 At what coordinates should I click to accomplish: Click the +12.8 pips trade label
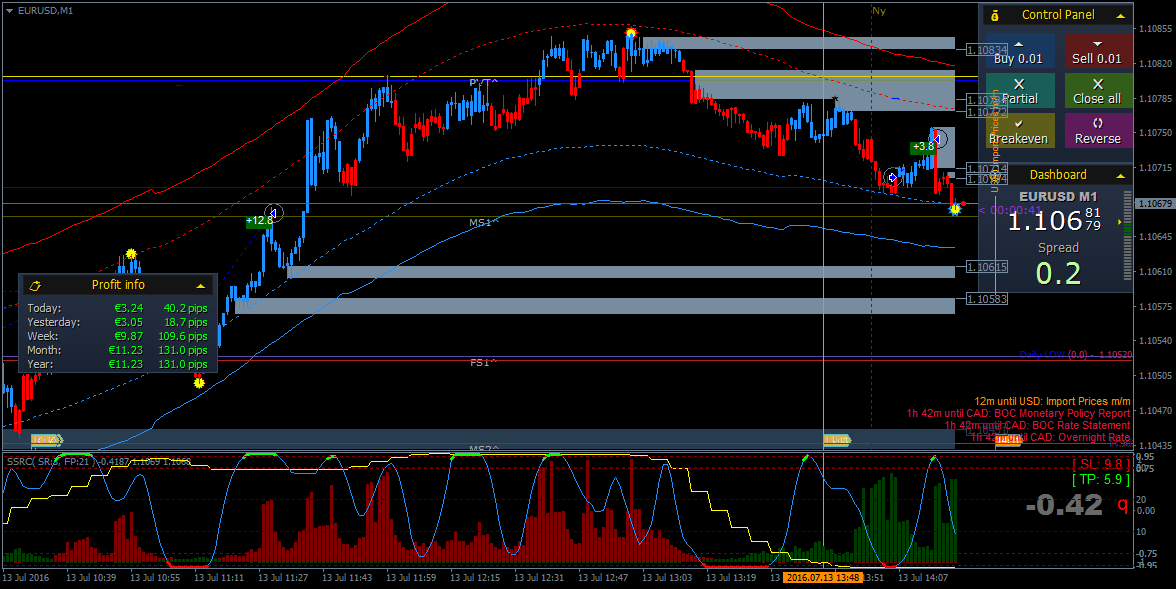259,221
